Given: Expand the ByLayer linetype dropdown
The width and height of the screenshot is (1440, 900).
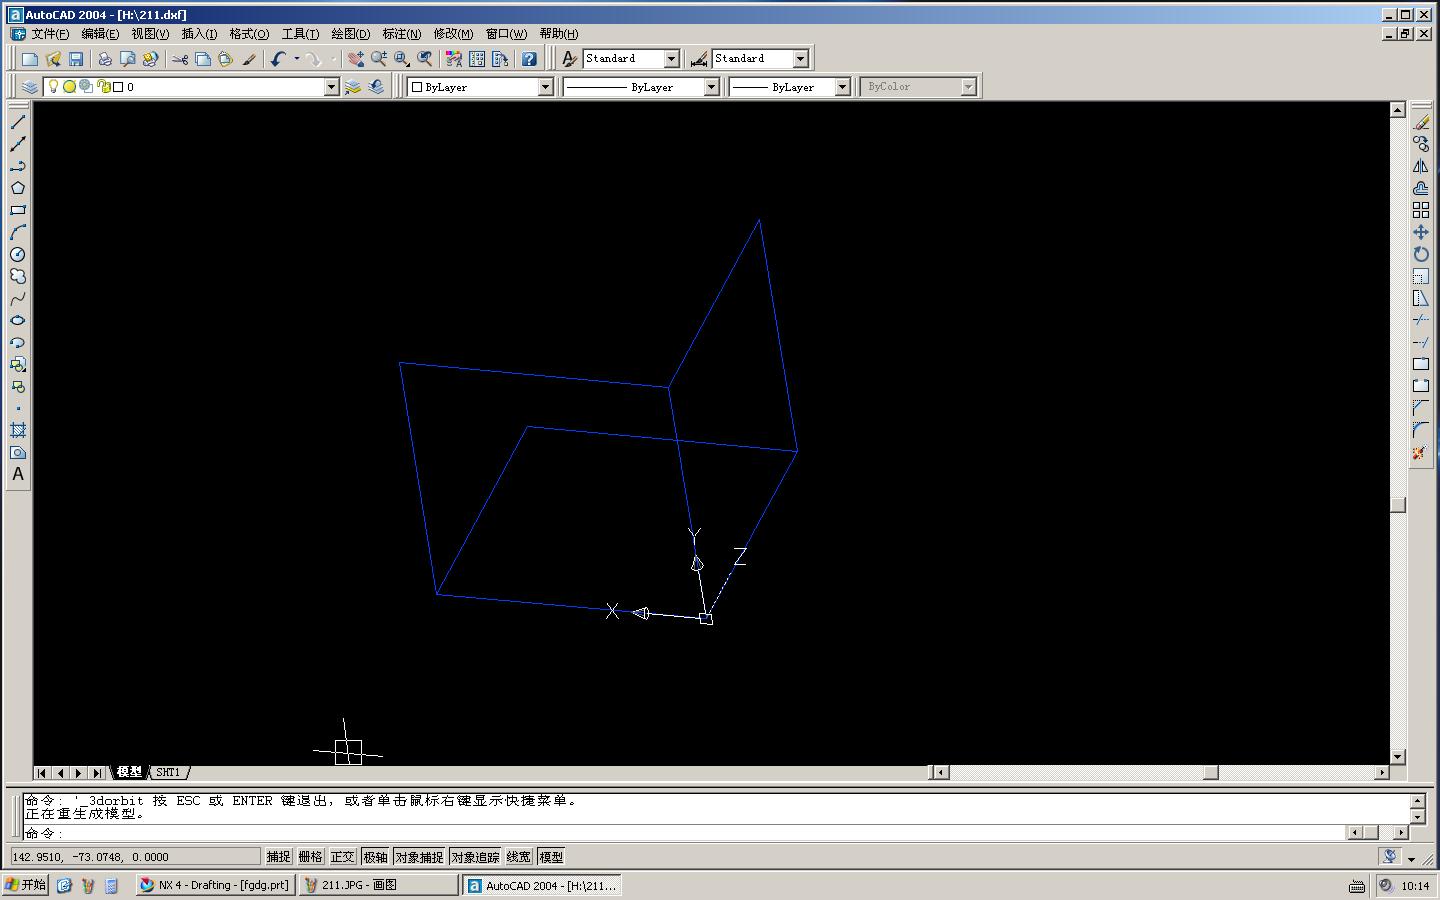Looking at the screenshot, I should pos(711,87).
